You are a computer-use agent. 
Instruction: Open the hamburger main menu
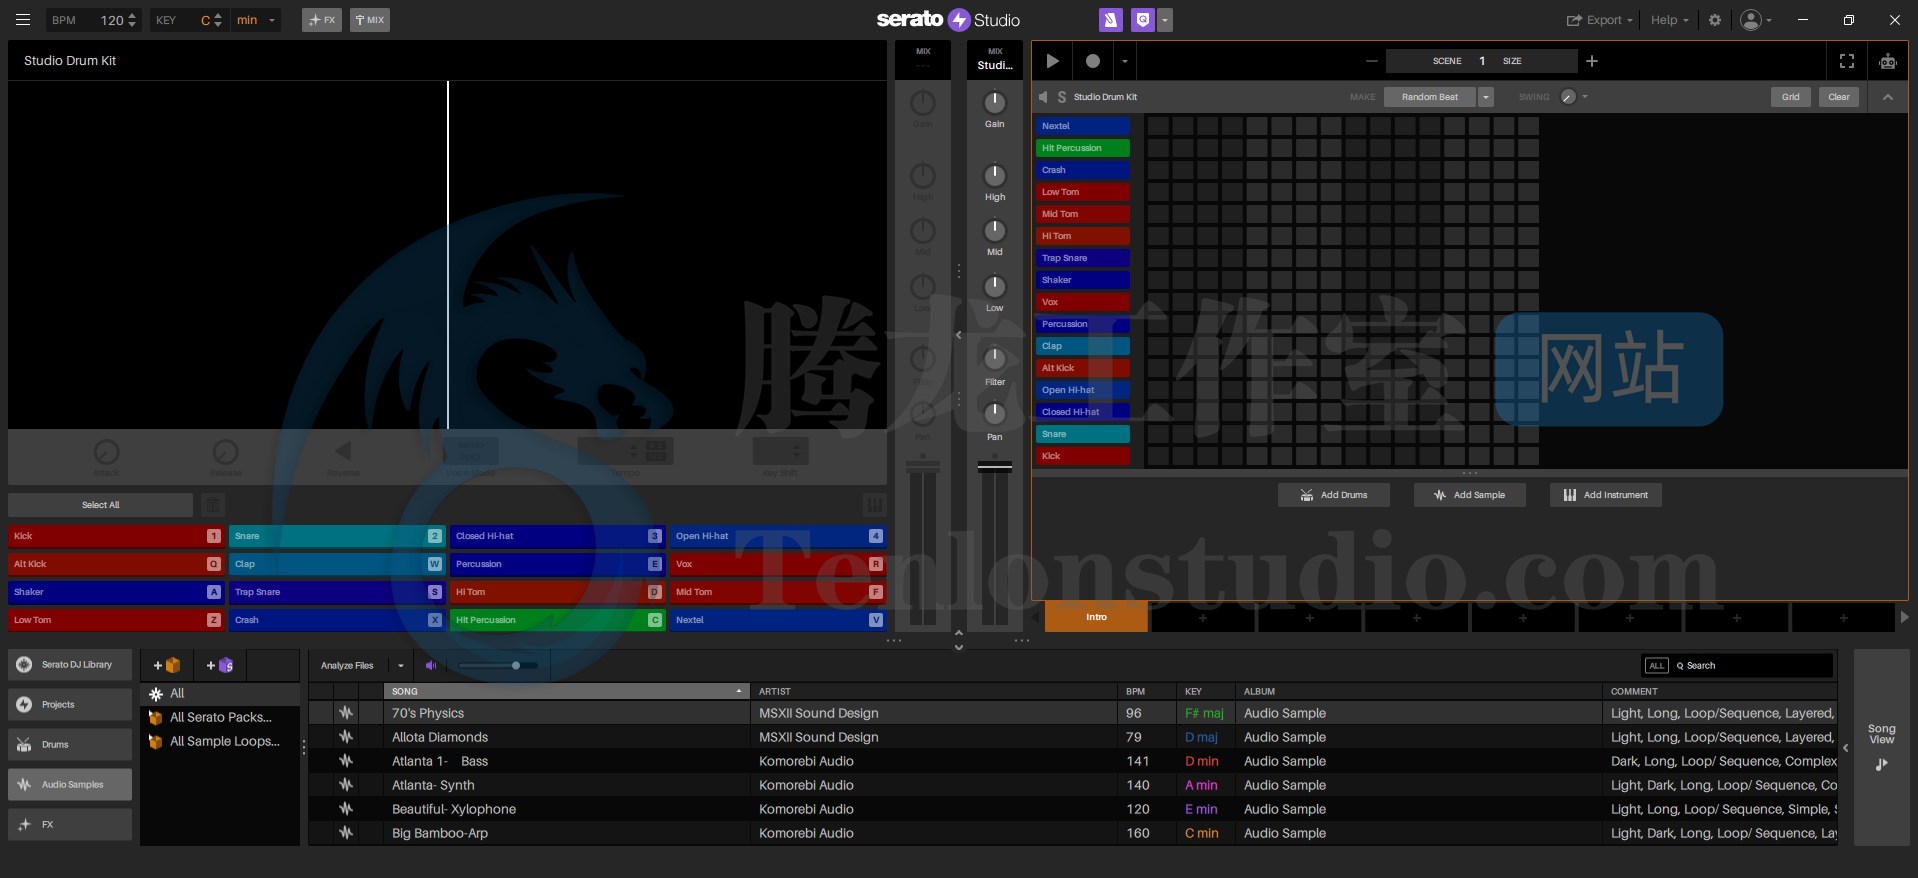coord(23,20)
